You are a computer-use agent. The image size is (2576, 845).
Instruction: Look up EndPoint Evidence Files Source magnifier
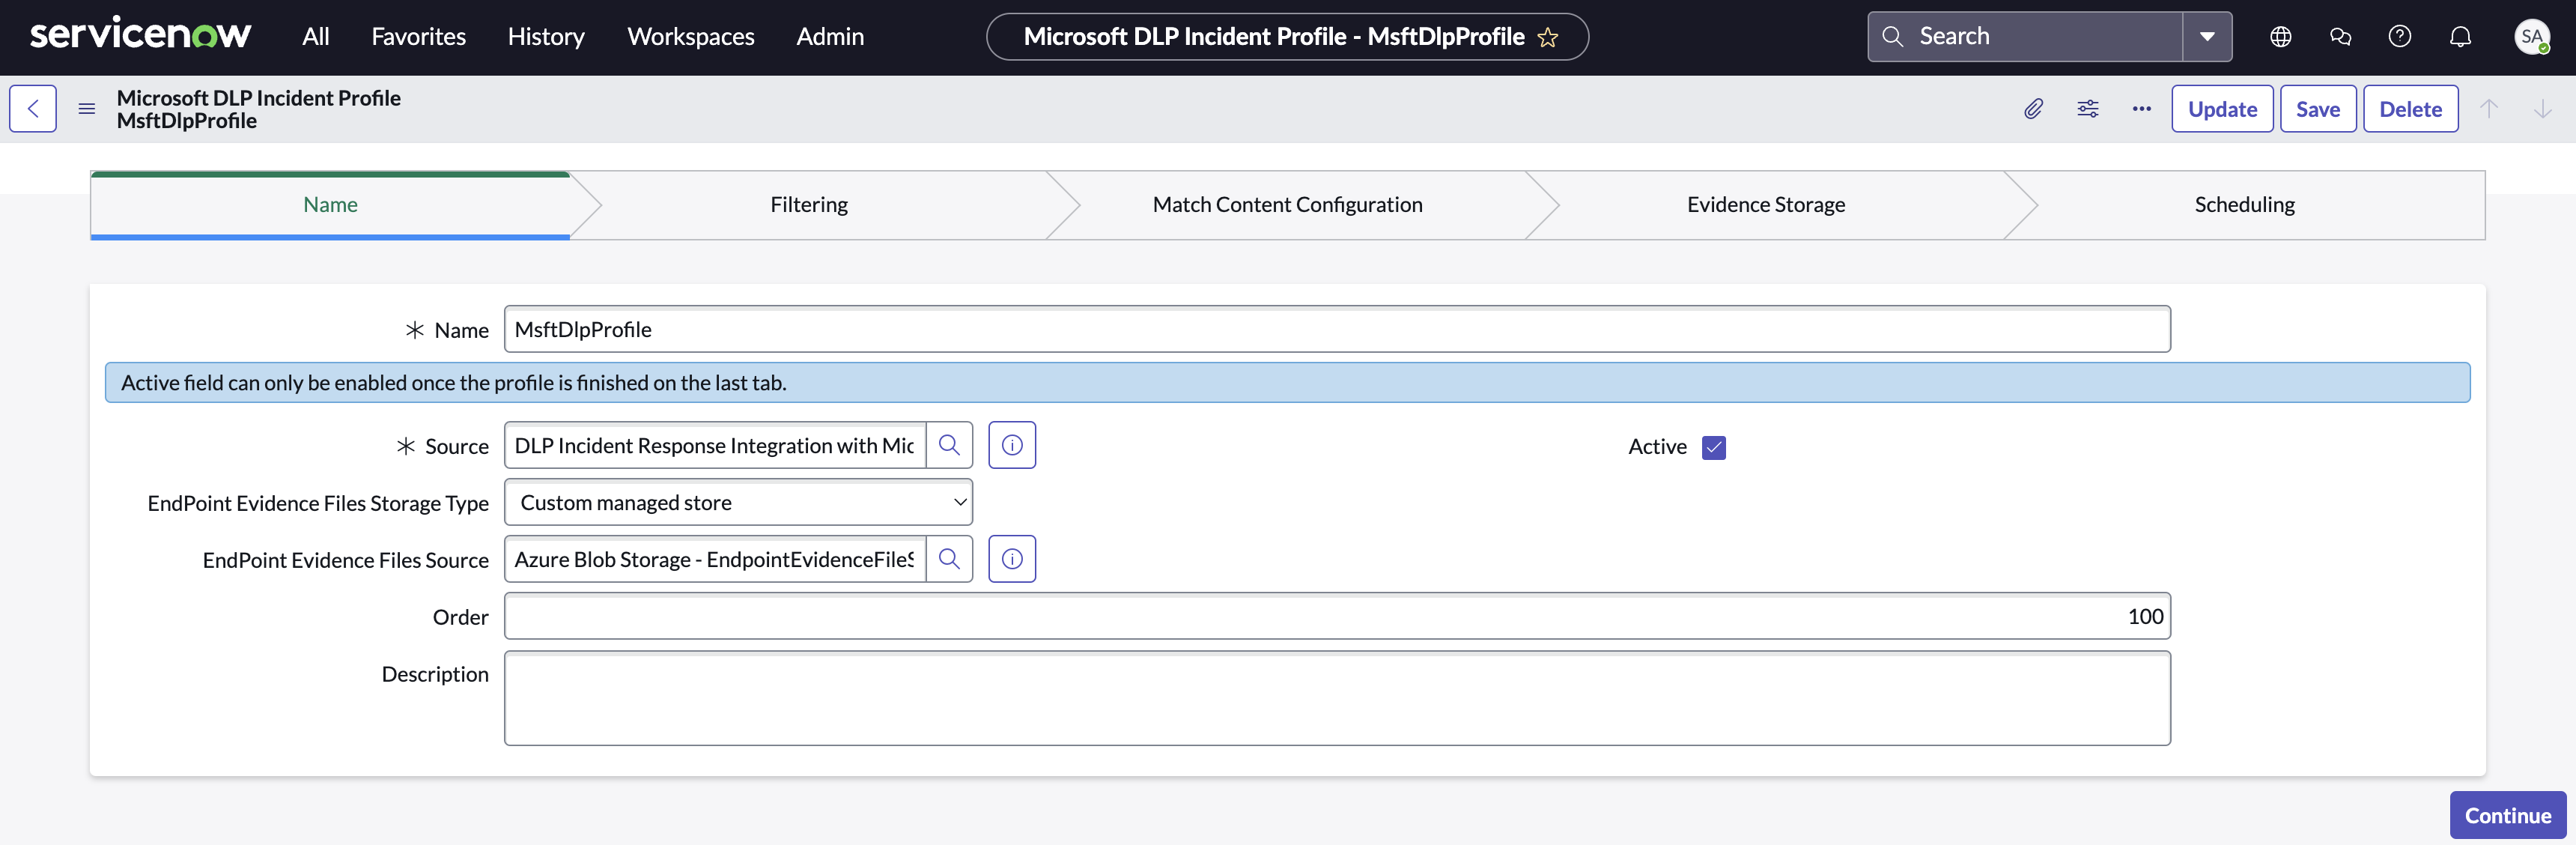(x=949, y=559)
